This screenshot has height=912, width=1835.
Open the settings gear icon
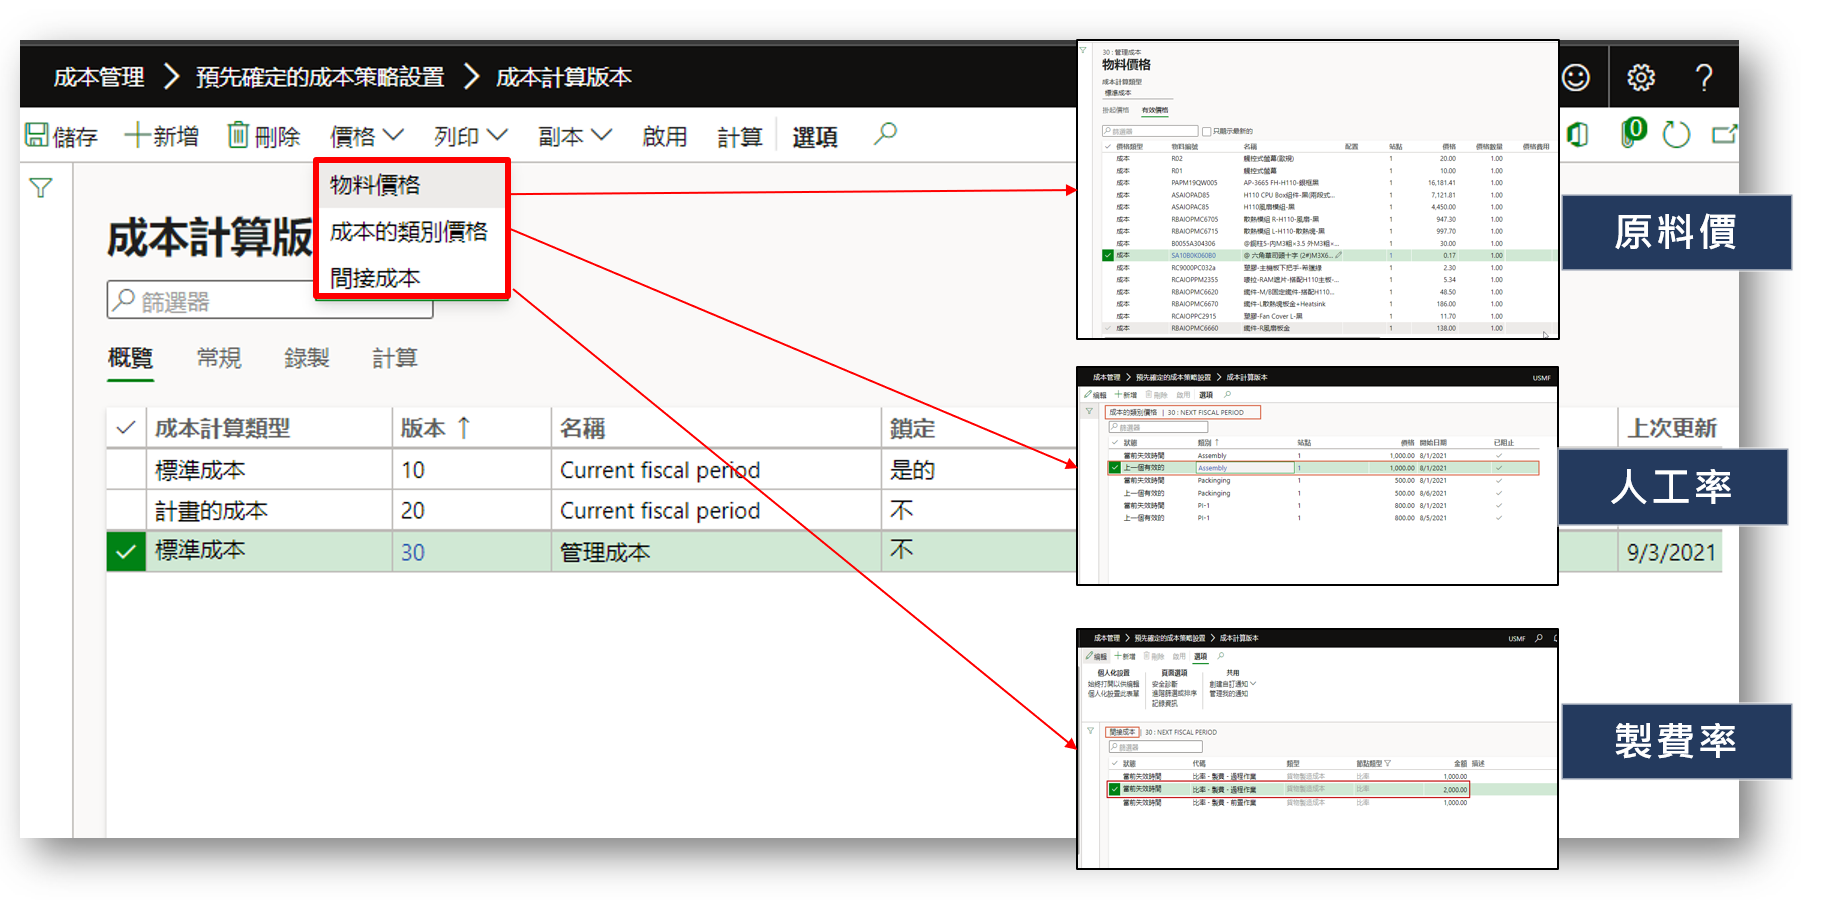(x=1642, y=76)
